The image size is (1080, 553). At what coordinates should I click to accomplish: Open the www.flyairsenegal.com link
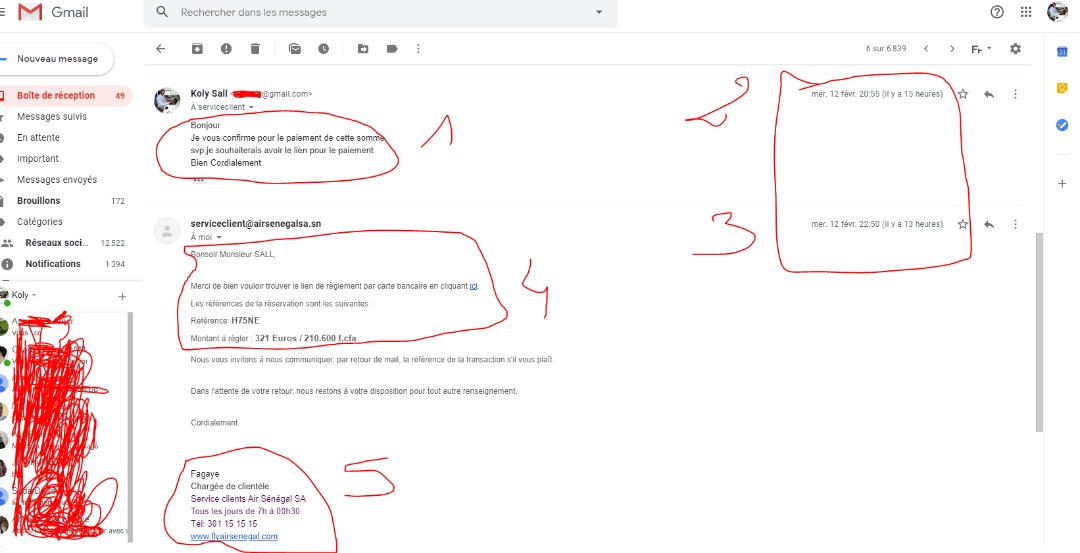234,536
